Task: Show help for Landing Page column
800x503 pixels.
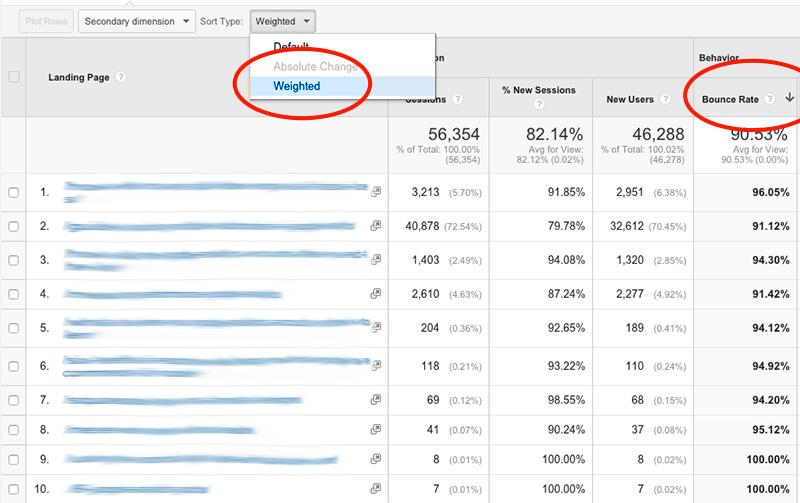Action: [120, 77]
